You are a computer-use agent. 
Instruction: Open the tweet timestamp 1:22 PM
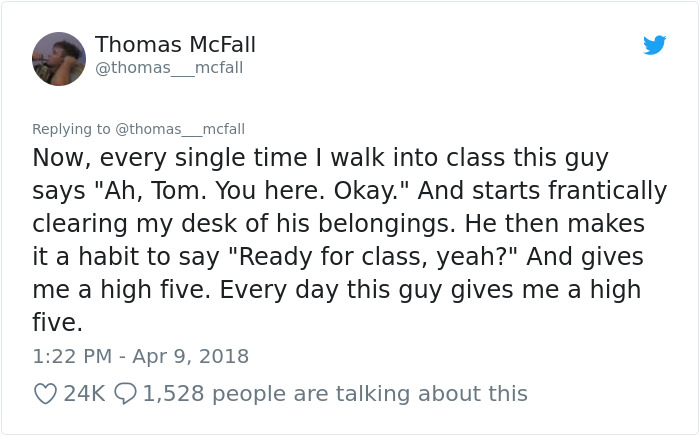pos(72,356)
